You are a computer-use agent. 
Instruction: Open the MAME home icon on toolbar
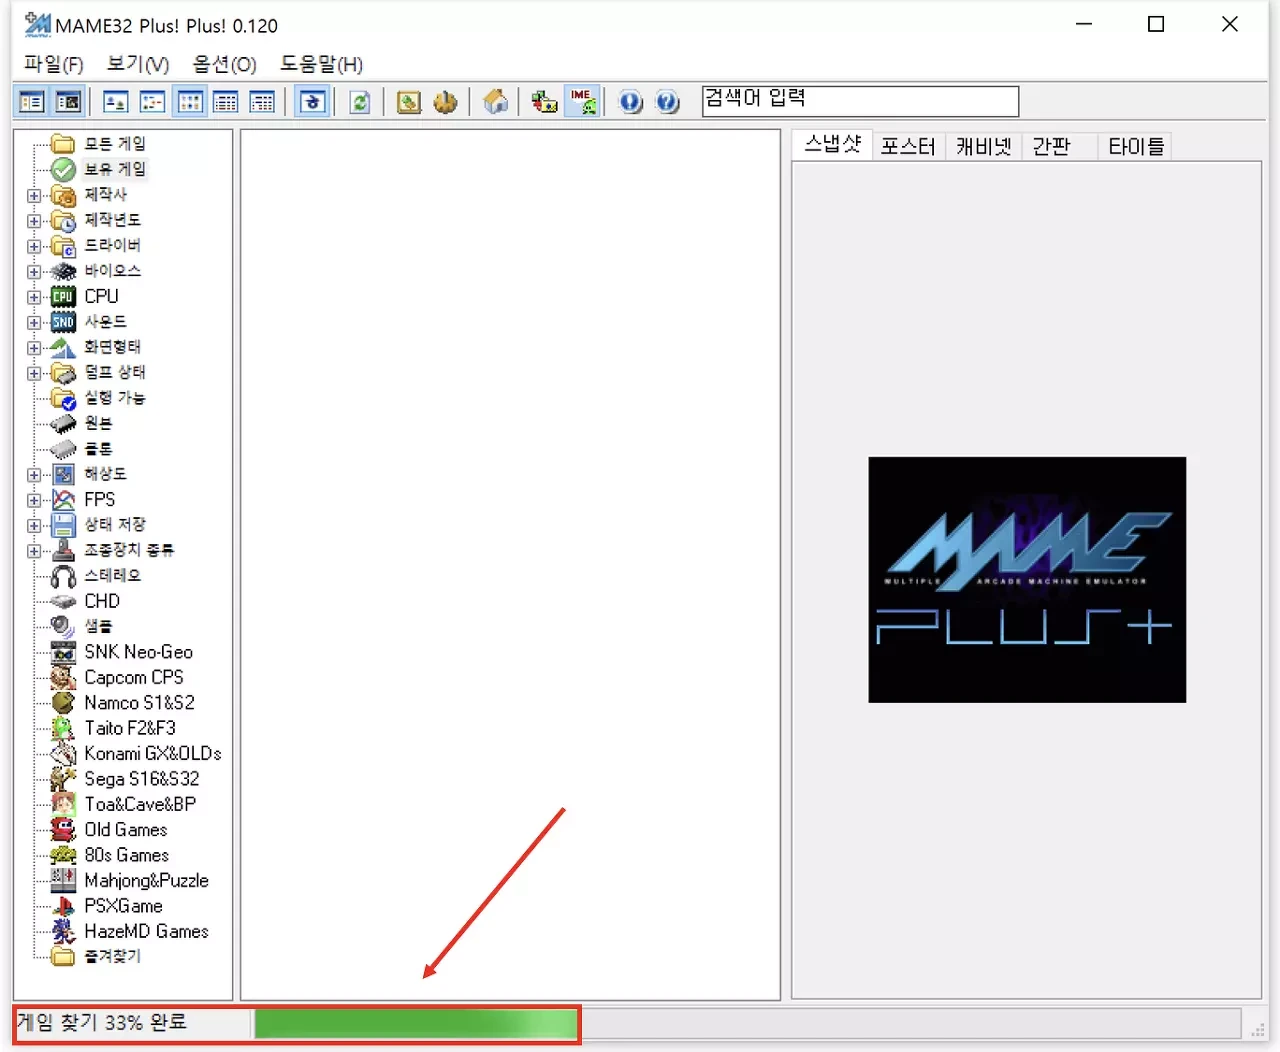coord(495,101)
